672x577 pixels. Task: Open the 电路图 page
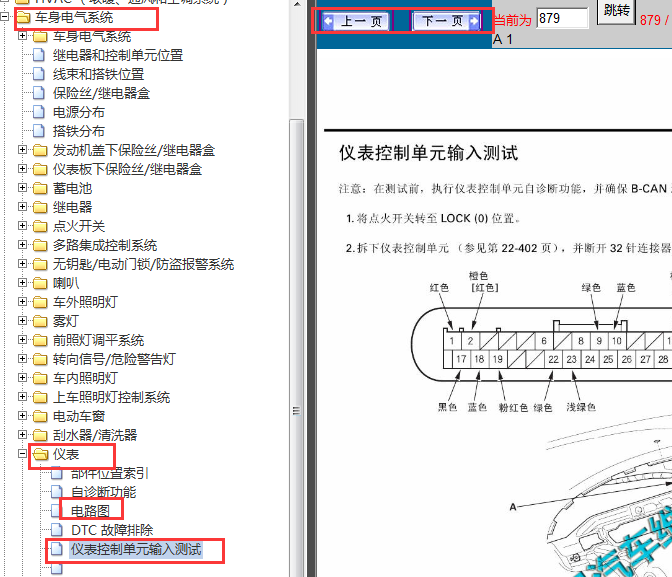click(x=90, y=511)
